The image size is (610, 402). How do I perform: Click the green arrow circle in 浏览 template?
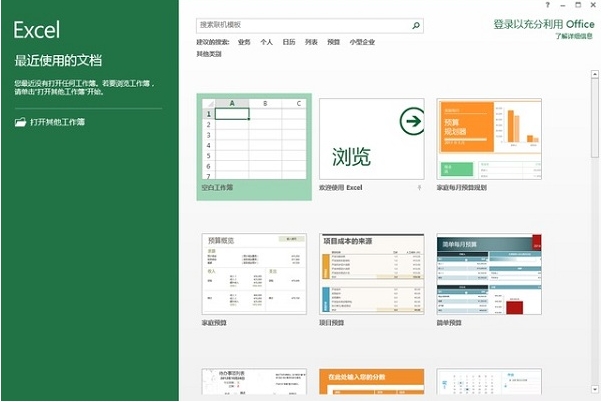[x=412, y=121]
